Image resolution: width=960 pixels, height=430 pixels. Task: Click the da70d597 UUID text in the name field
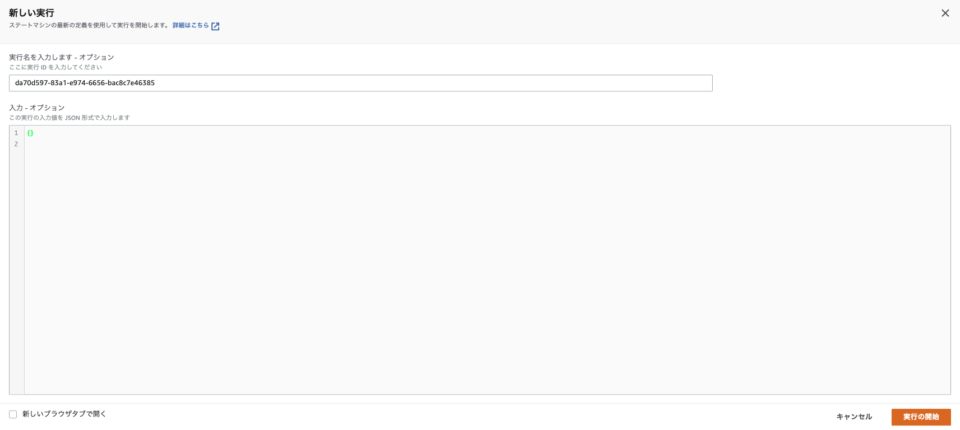(85, 83)
